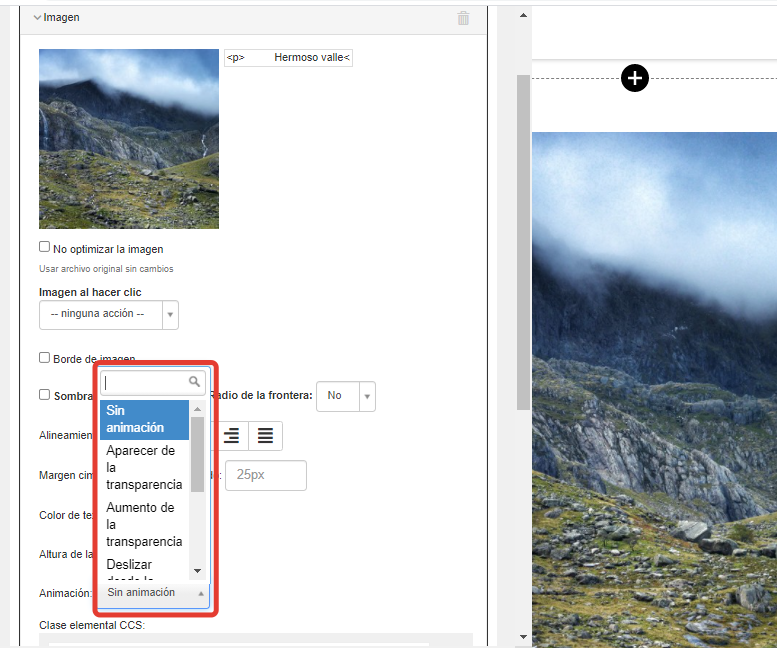
Task: Choose Aparecer de la transparencia option
Action: (x=144, y=468)
